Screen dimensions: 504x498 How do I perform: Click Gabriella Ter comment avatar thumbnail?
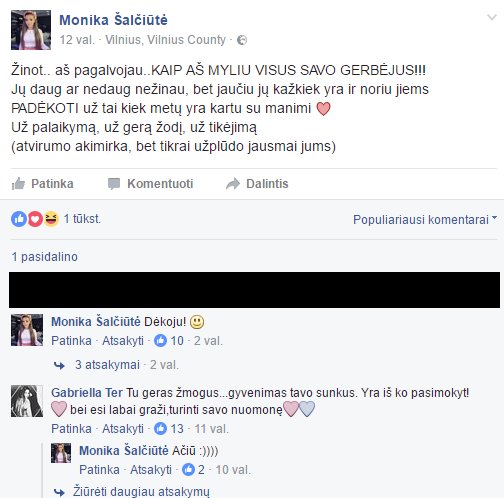tap(27, 401)
